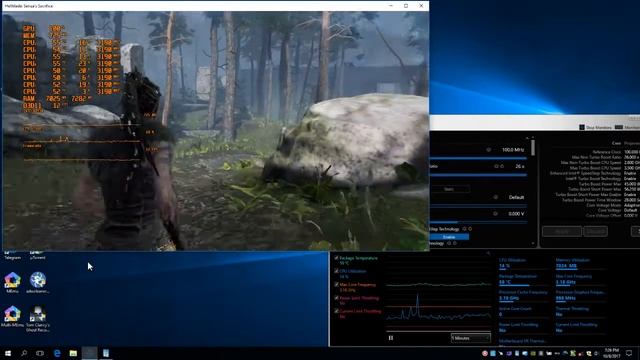Minimize the Hellblade game window
This screenshot has height=360, width=640.
(x=391, y=6)
